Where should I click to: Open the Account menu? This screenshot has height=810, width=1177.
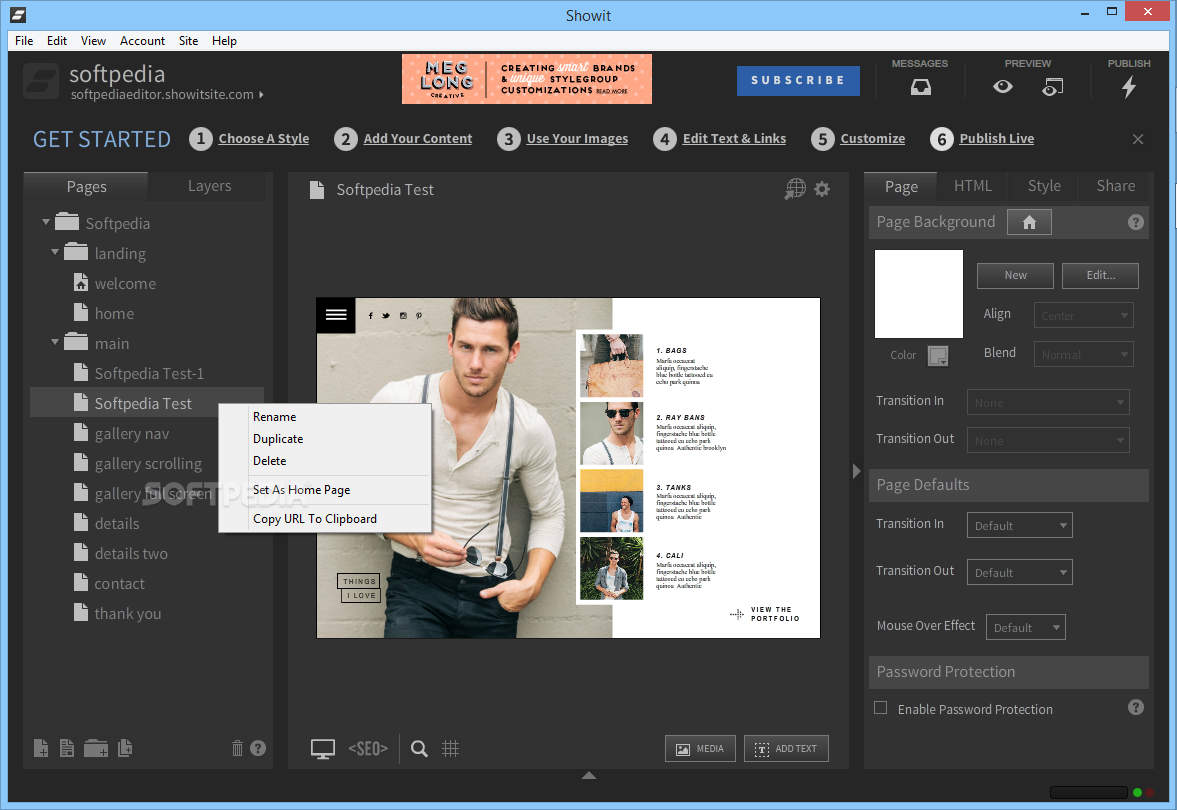tap(142, 41)
